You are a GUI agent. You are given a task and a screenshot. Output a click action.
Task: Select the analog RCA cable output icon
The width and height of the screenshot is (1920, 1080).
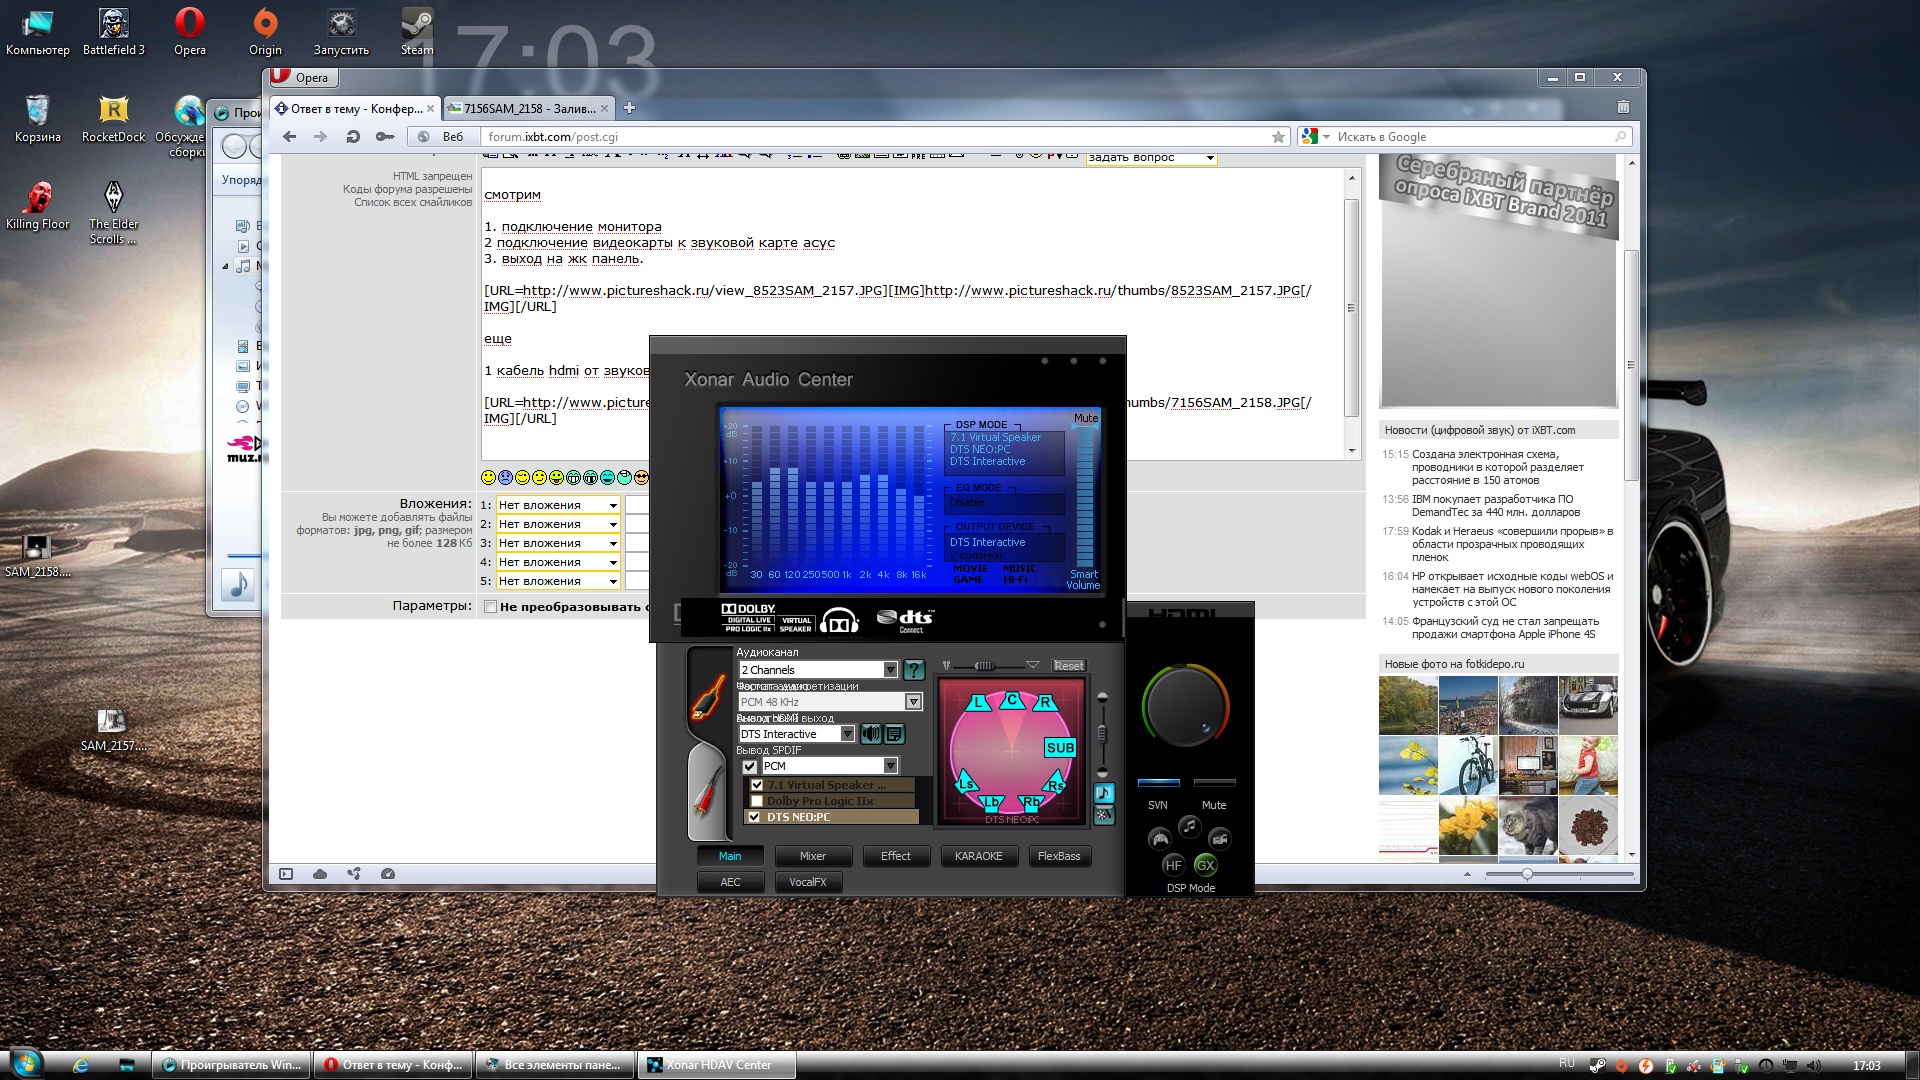coord(708,793)
